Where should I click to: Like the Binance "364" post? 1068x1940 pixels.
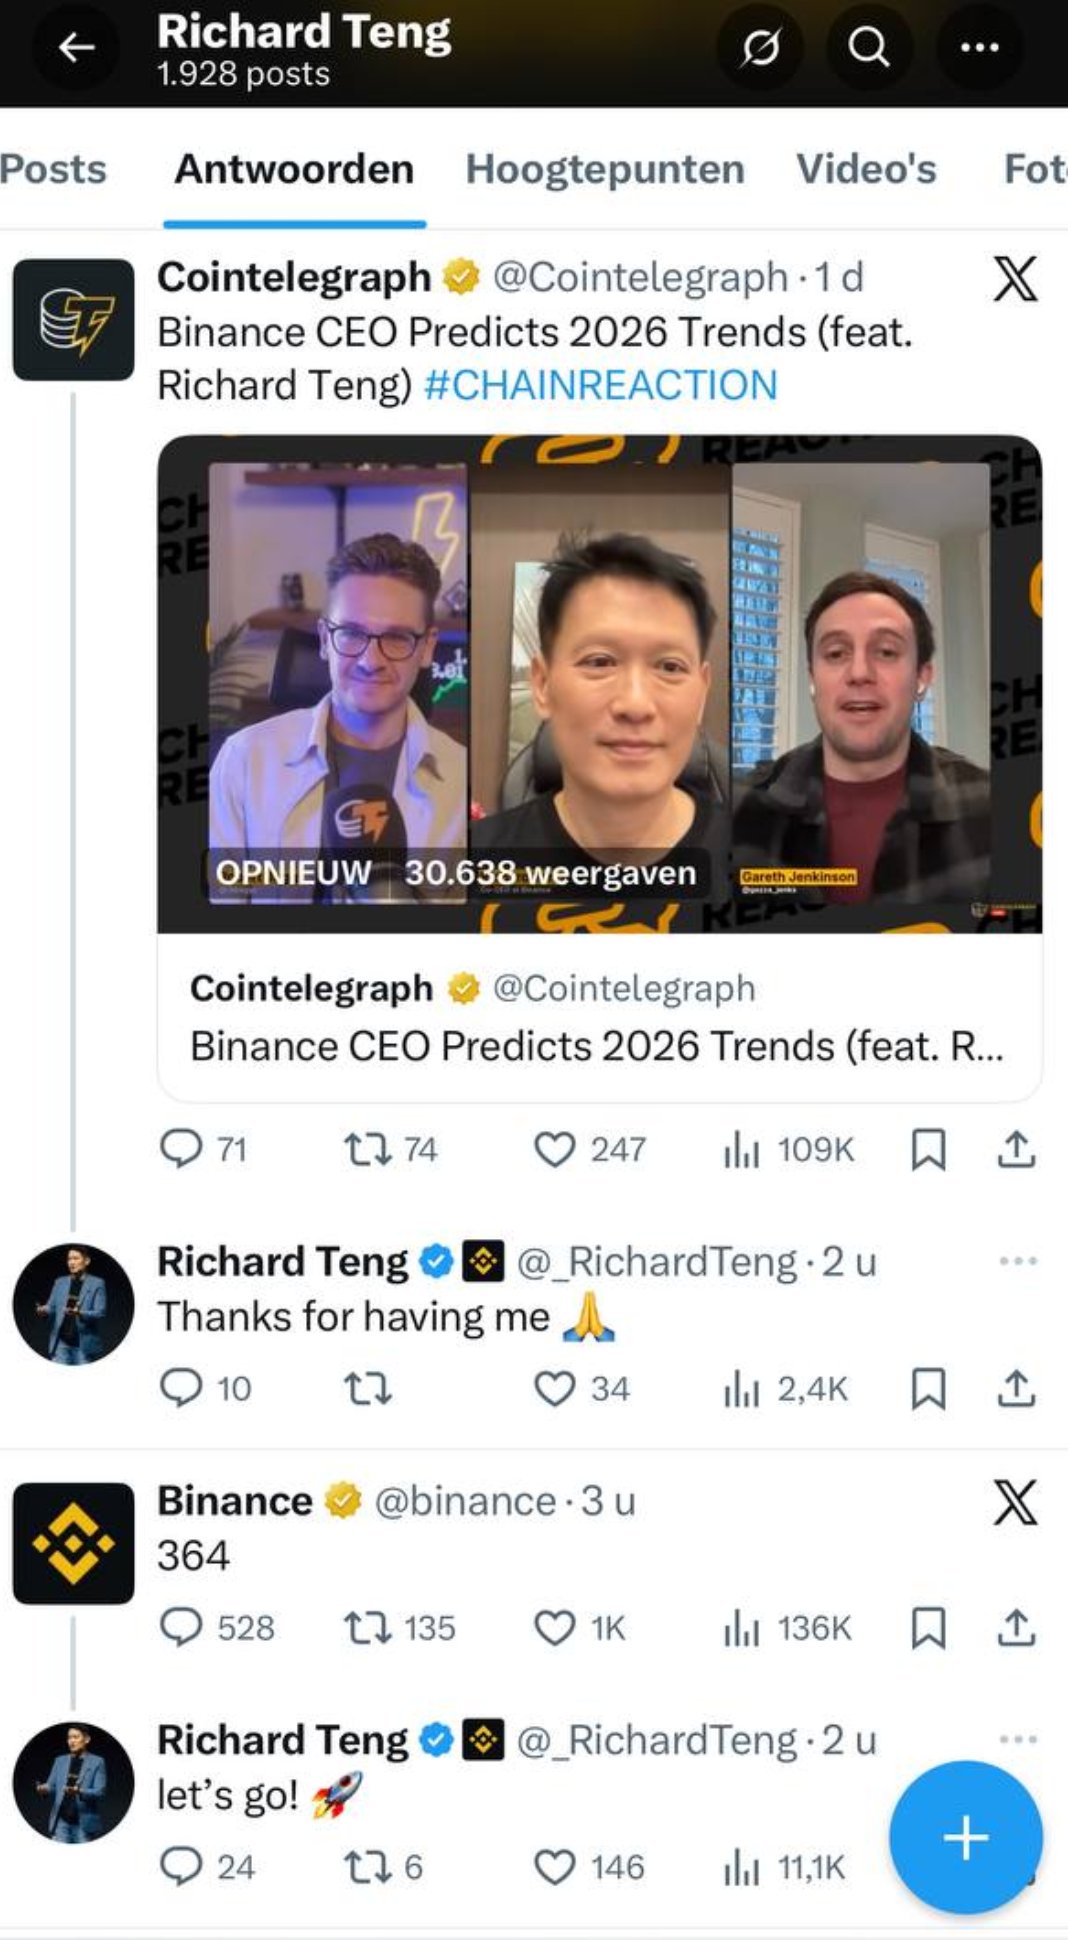[555, 1628]
